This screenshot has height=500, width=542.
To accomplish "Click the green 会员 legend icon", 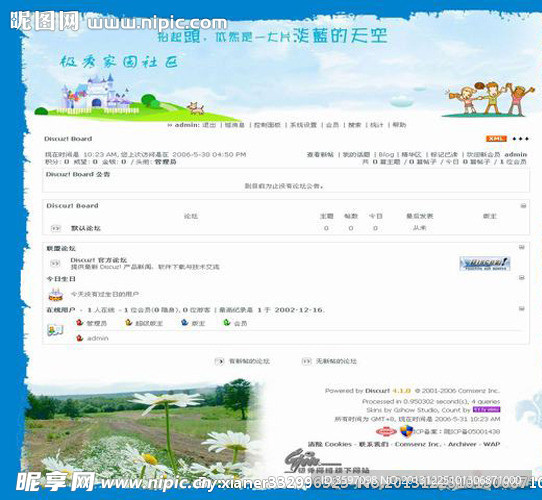I will coord(227,323).
